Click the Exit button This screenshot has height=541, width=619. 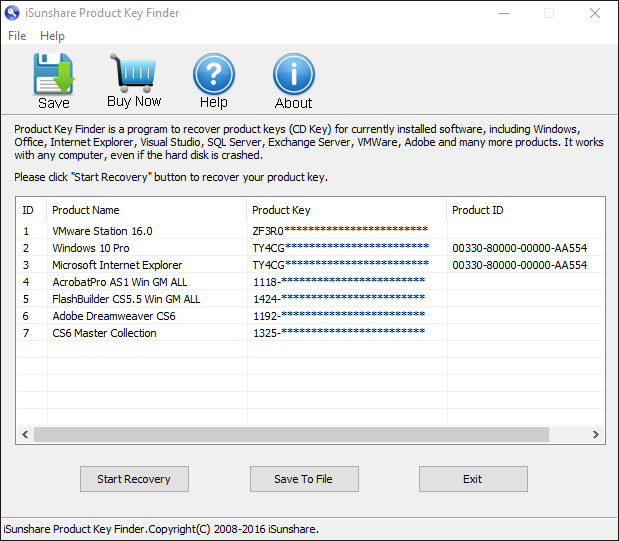pyautogui.click(x=473, y=479)
